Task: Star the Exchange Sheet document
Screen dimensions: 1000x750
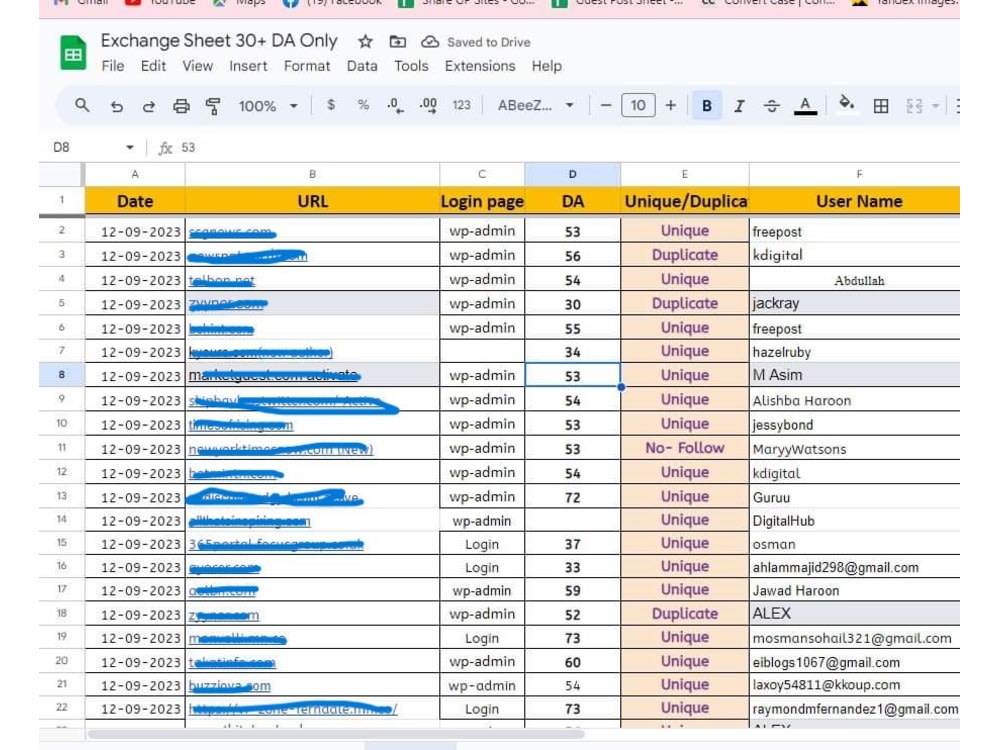Action: pyautogui.click(x=365, y=42)
